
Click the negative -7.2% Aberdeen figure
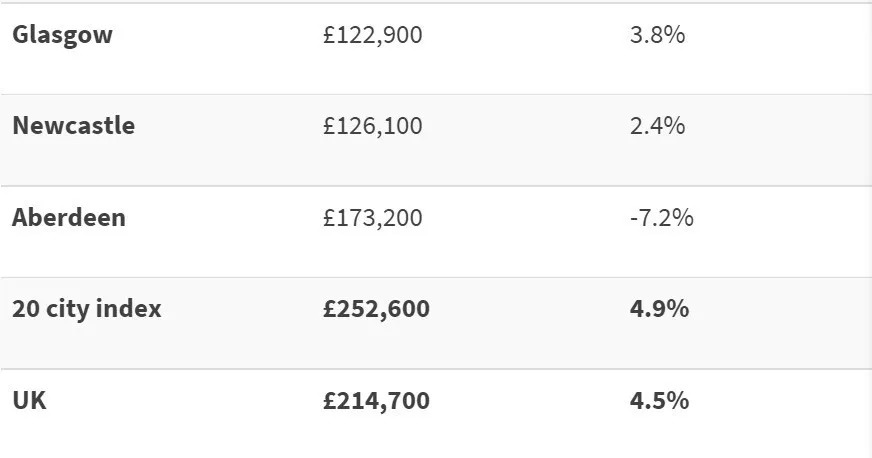(661, 217)
